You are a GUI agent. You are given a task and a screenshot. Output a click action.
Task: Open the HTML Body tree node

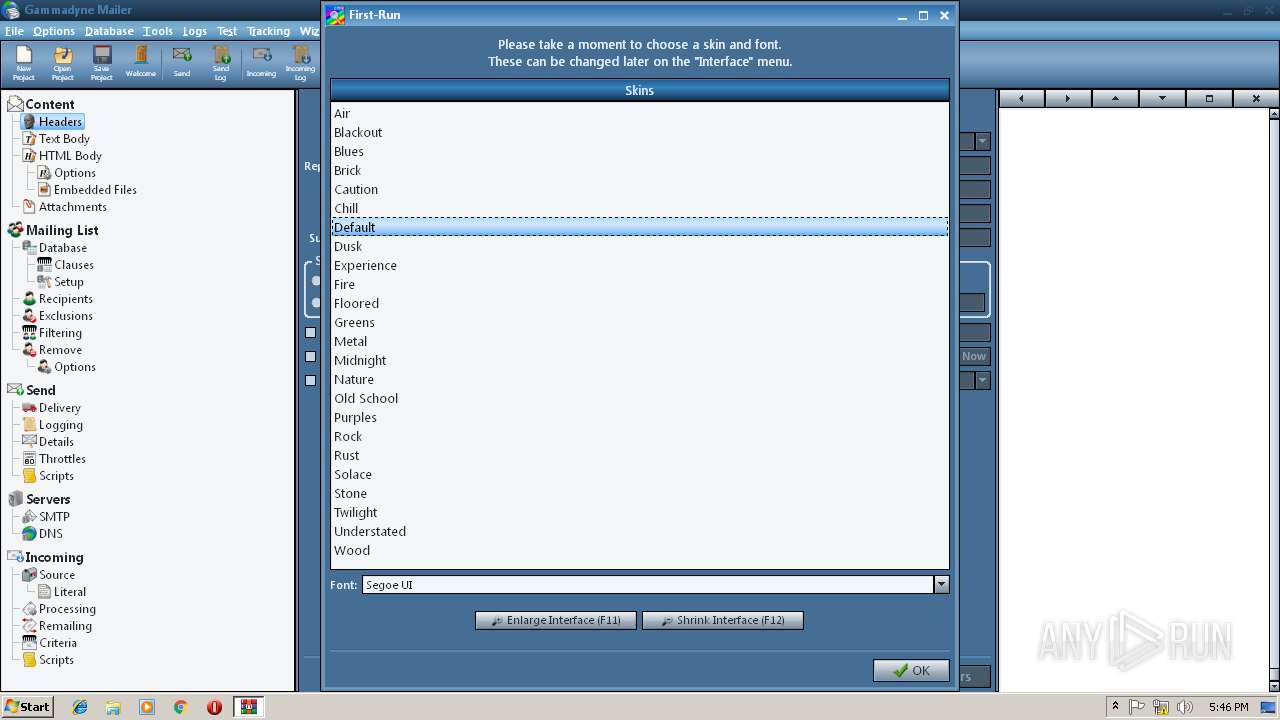(70, 156)
